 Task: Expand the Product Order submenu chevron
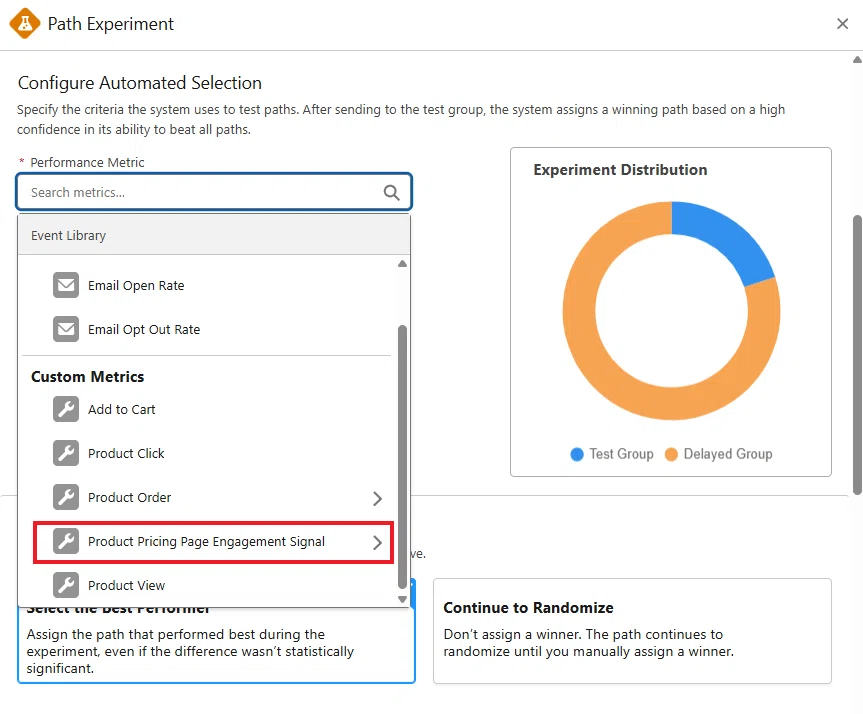(377, 498)
